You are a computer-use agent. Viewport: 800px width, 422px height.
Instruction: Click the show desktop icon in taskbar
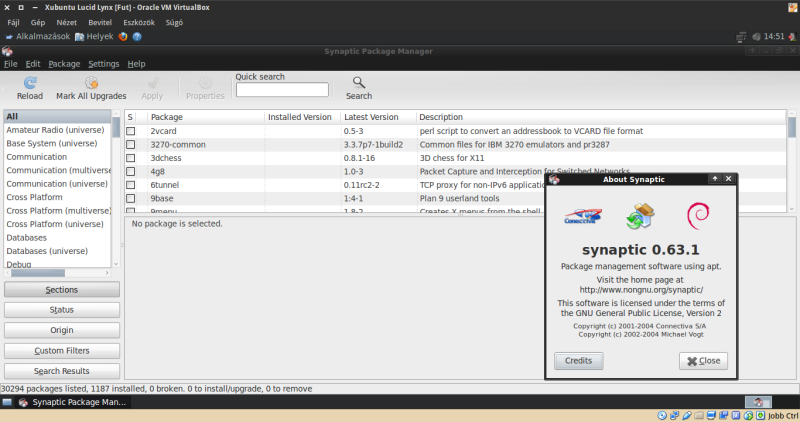[x=7, y=402]
